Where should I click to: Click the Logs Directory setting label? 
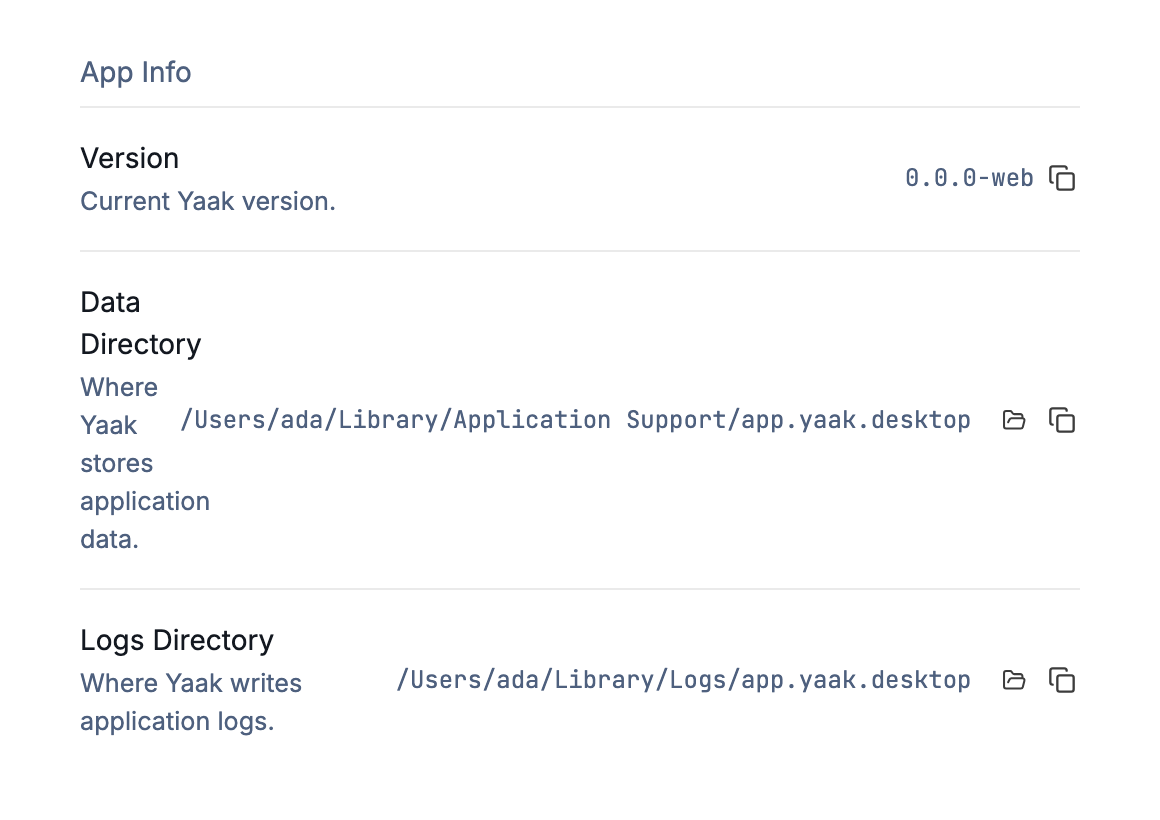pyautogui.click(x=177, y=640)
